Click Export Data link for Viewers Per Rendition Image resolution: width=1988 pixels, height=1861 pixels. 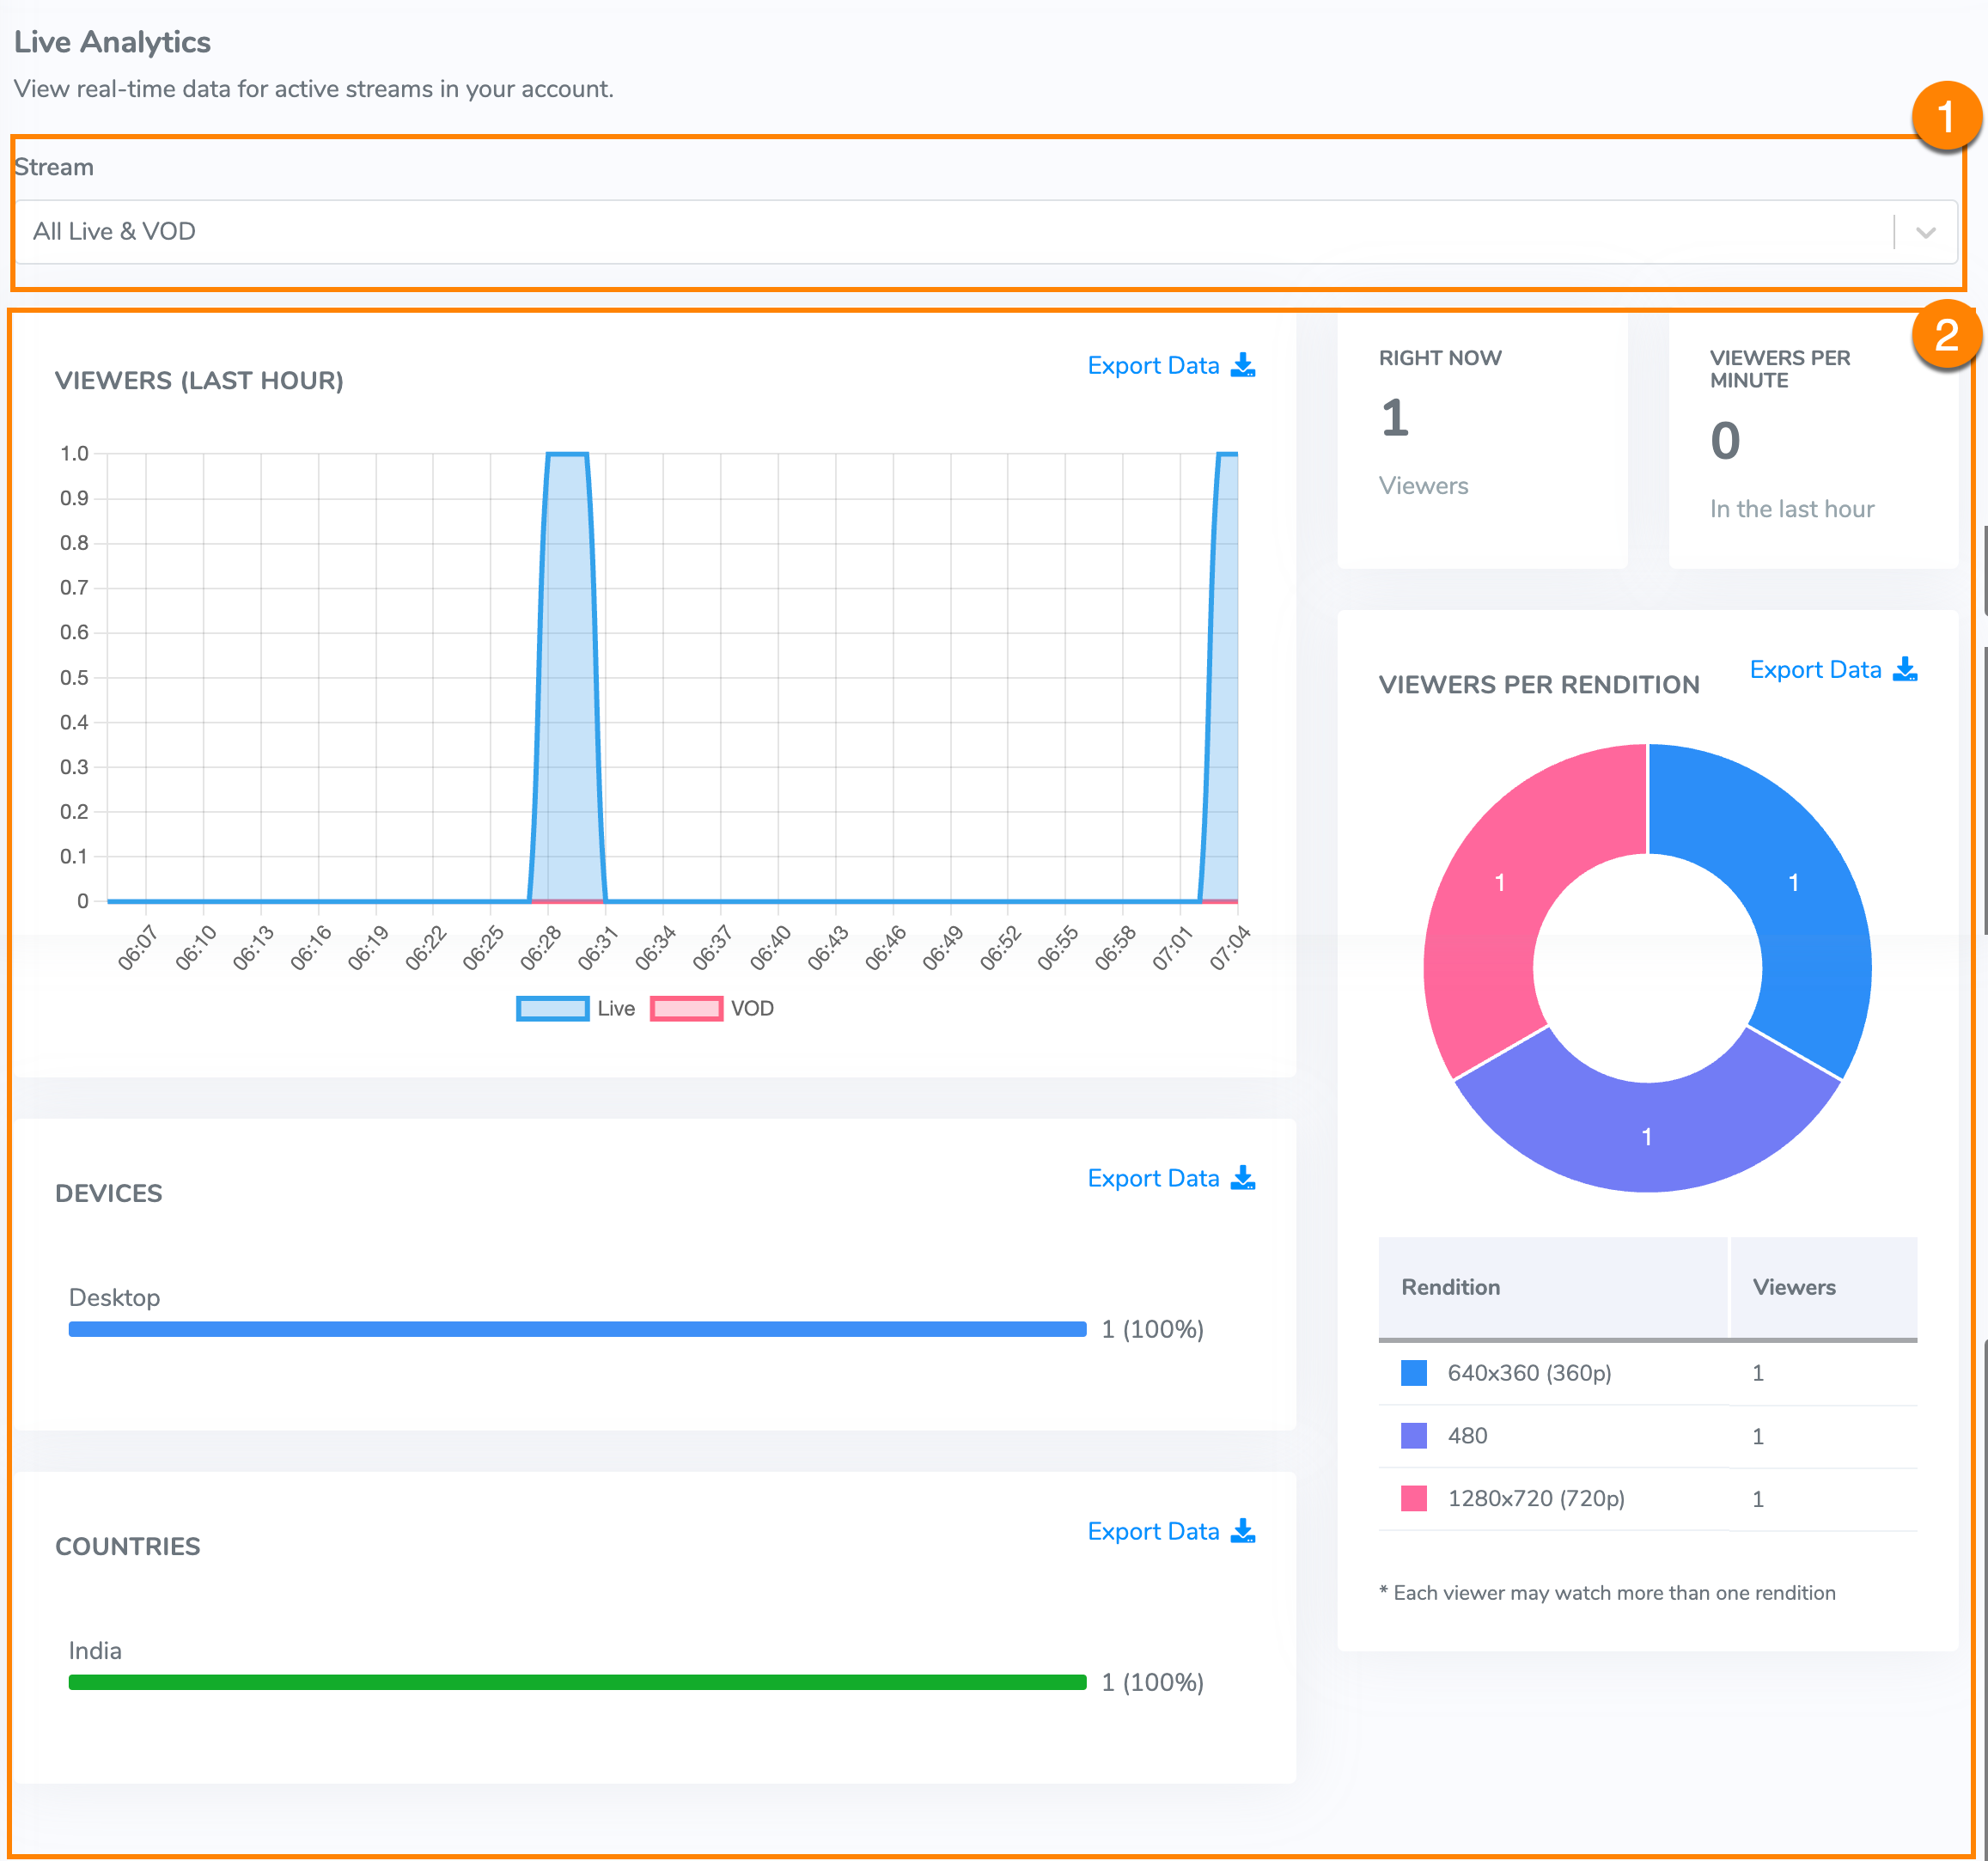tap(1815, 670)
